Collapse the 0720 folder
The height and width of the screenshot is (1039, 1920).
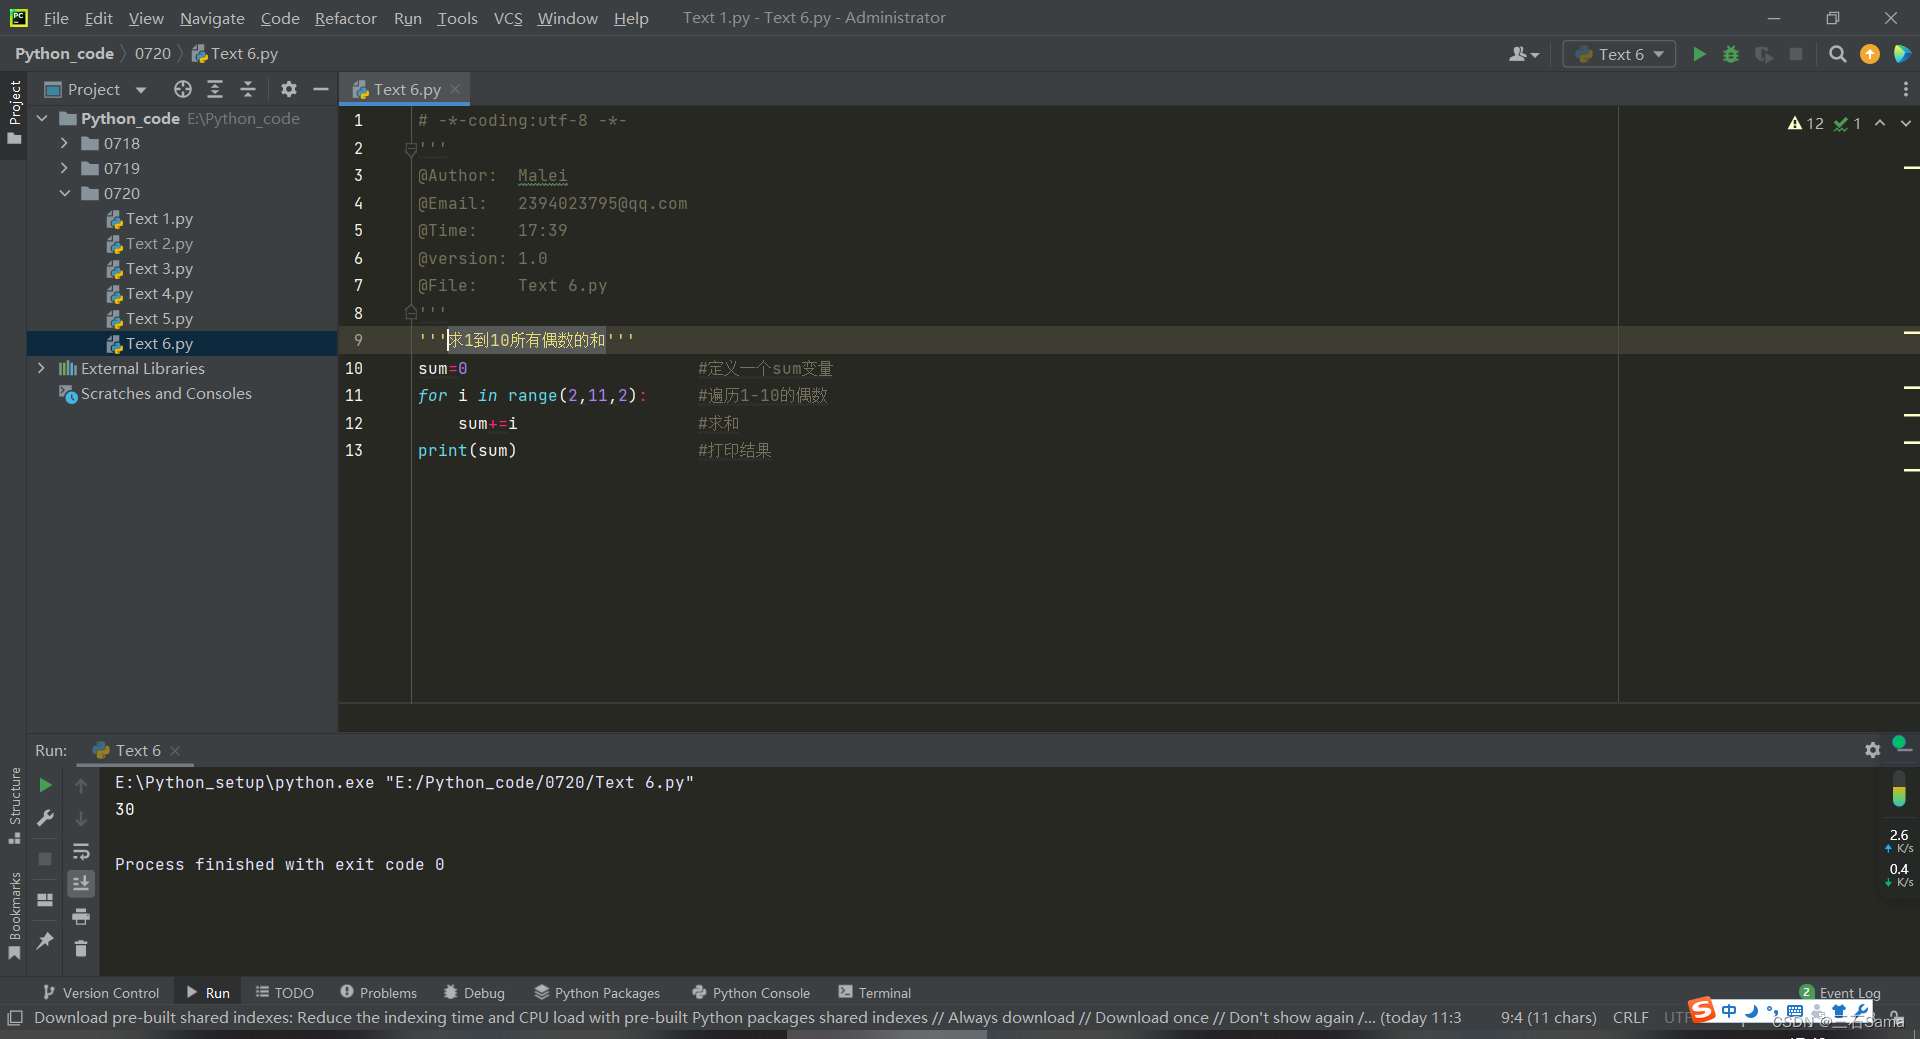(x=64, y=193)
